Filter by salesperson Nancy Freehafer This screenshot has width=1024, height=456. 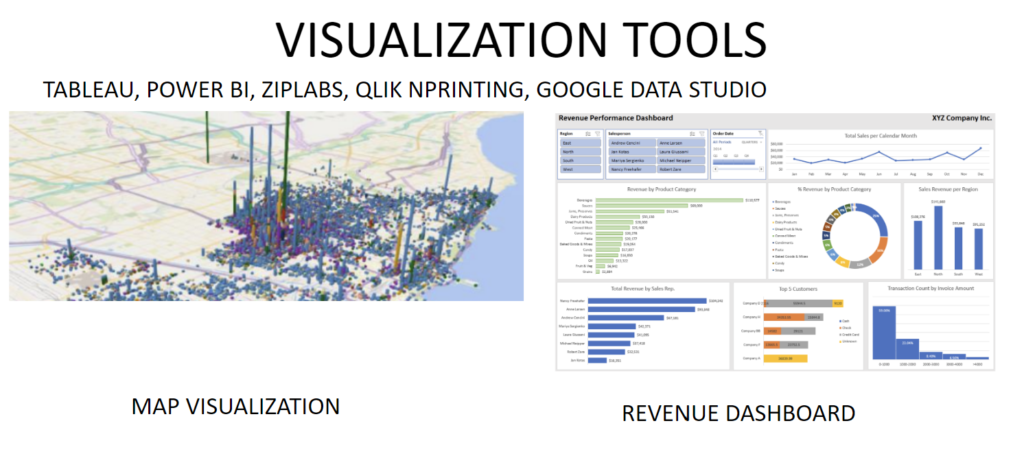tap(632, 169)
